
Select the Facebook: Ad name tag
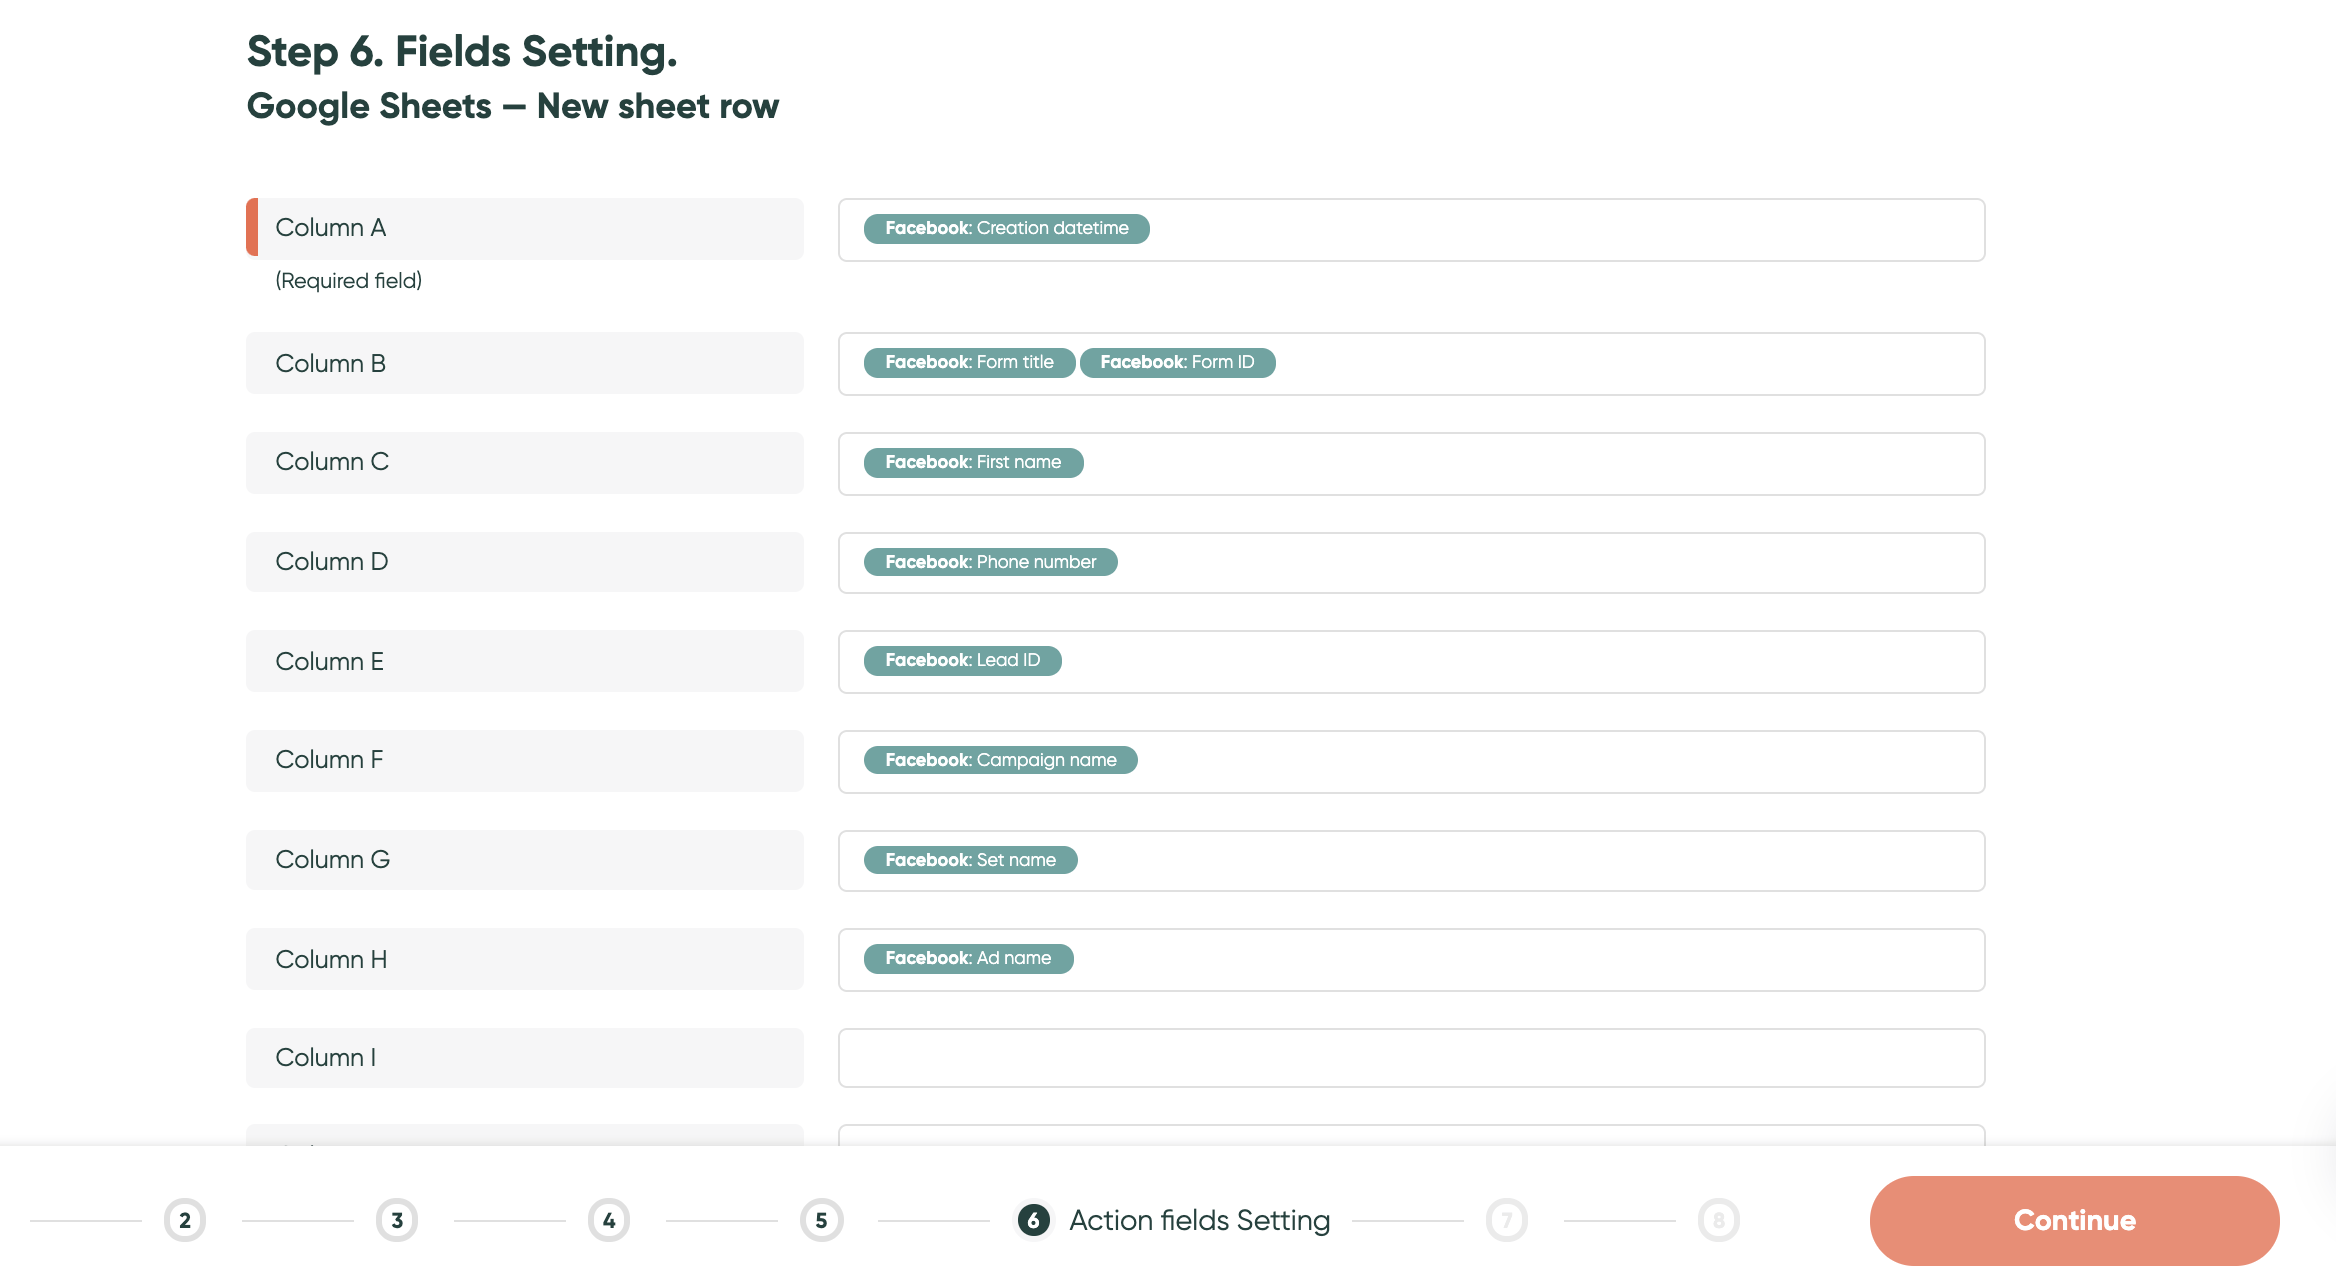click(x=968, y=958)
